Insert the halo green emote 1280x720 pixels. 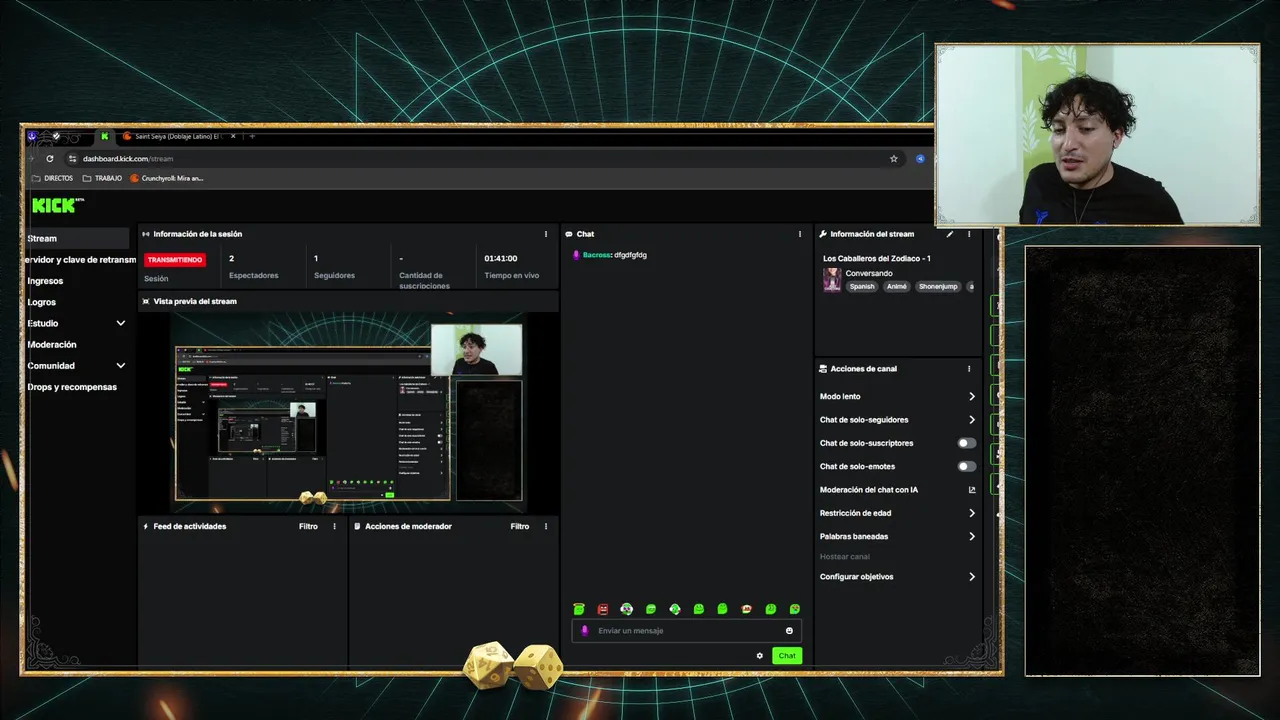click(x=579, y=609)
